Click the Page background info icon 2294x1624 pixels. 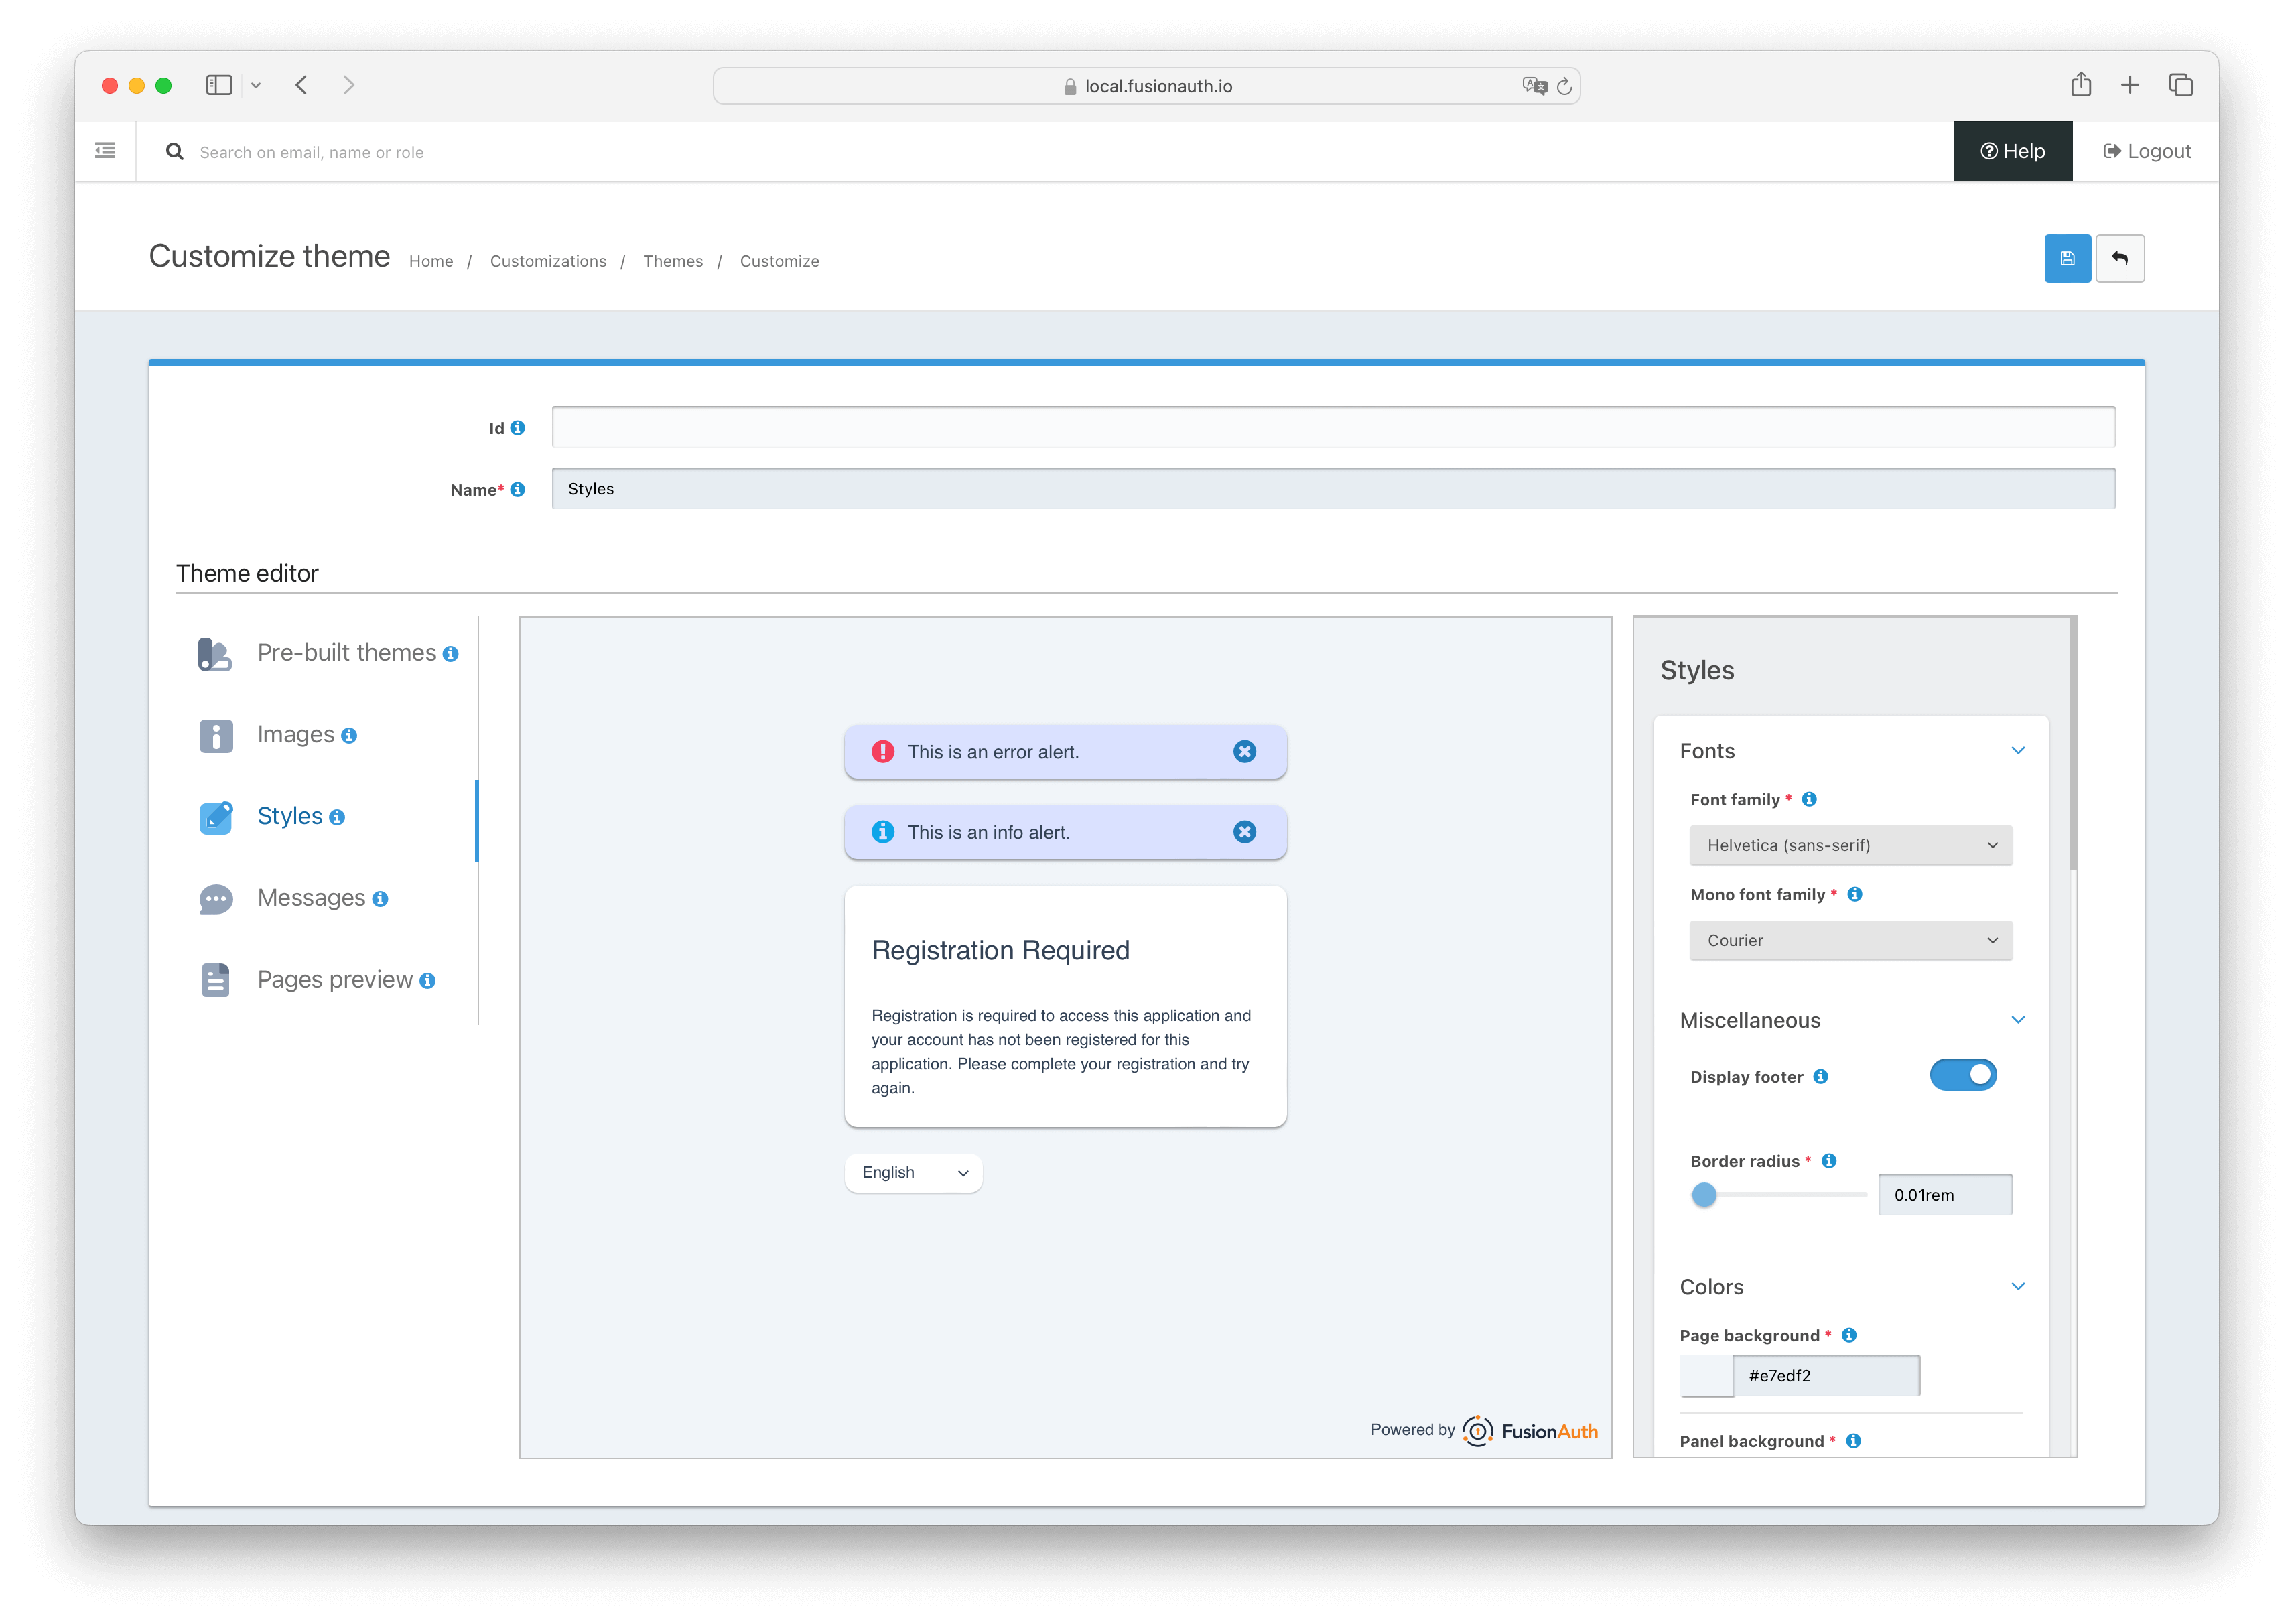click(x=1848, y=1335)
